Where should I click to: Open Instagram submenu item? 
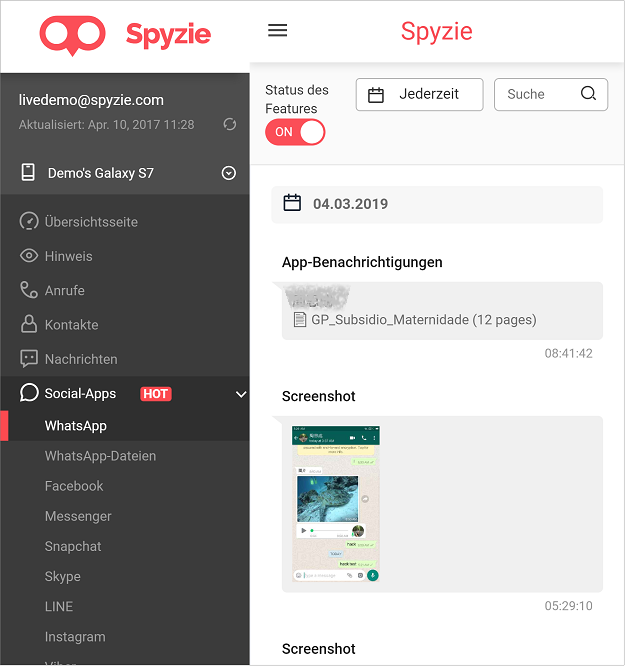(75, 637)
